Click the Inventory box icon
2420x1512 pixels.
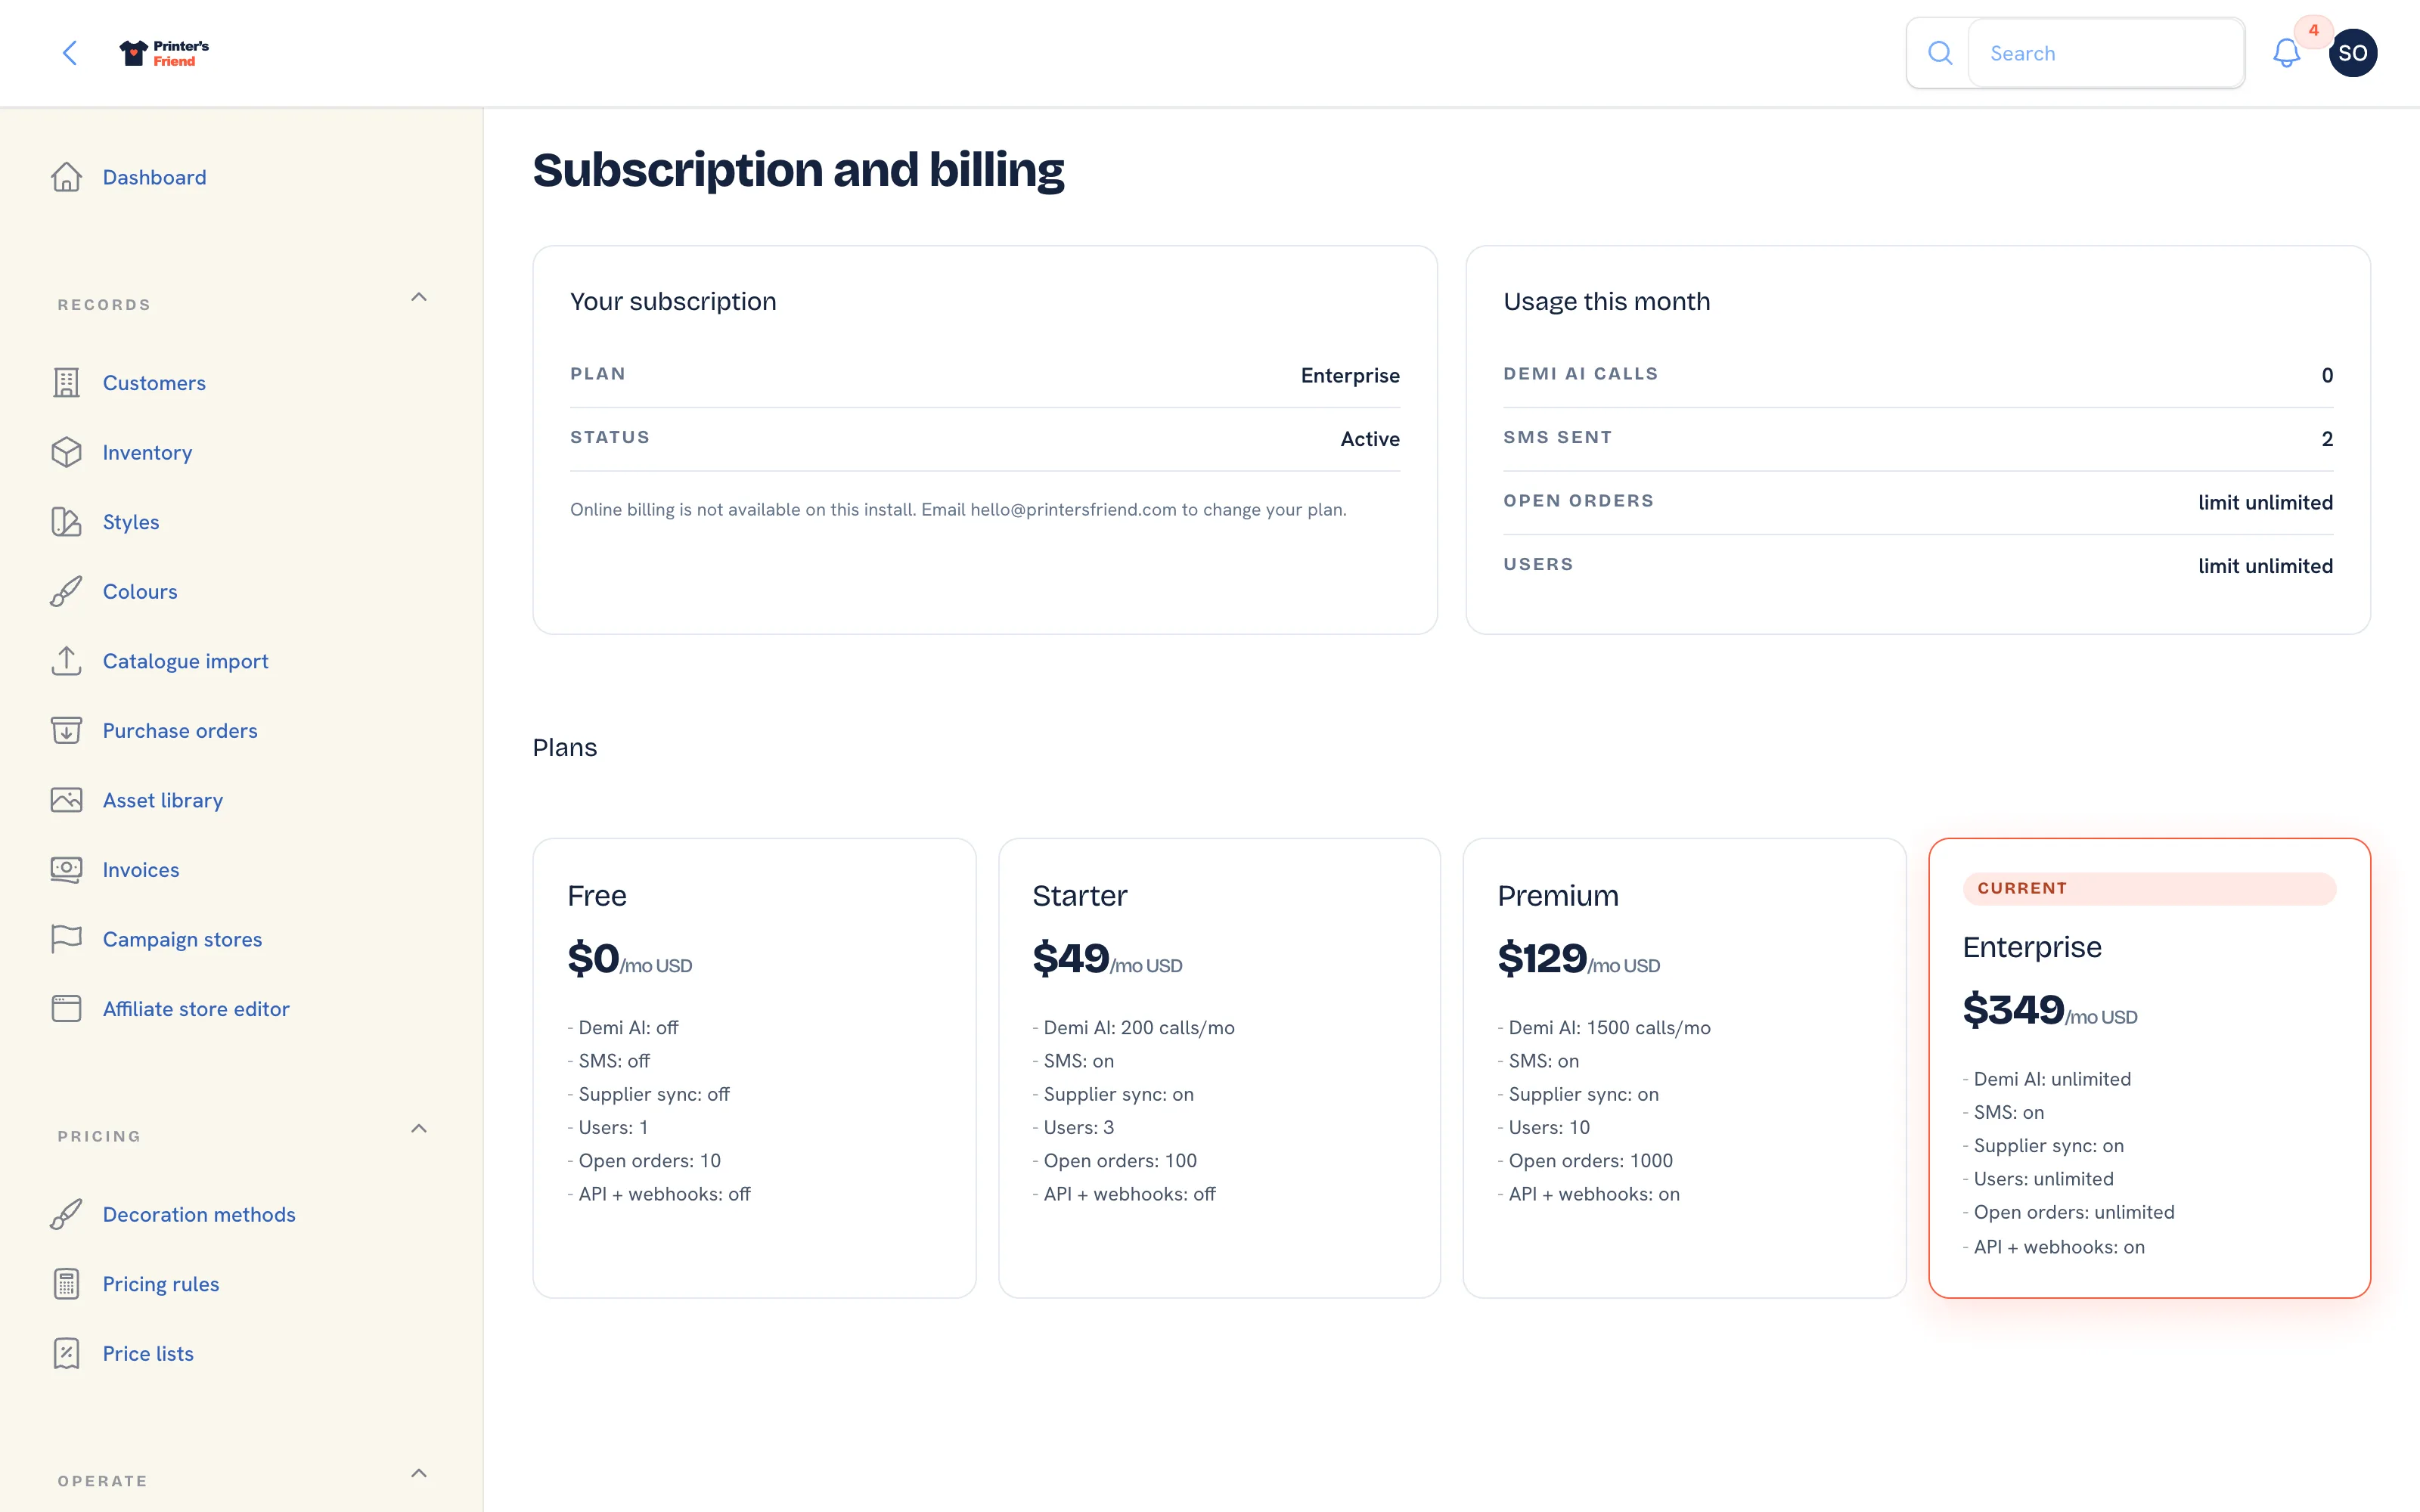click(66, 452)
